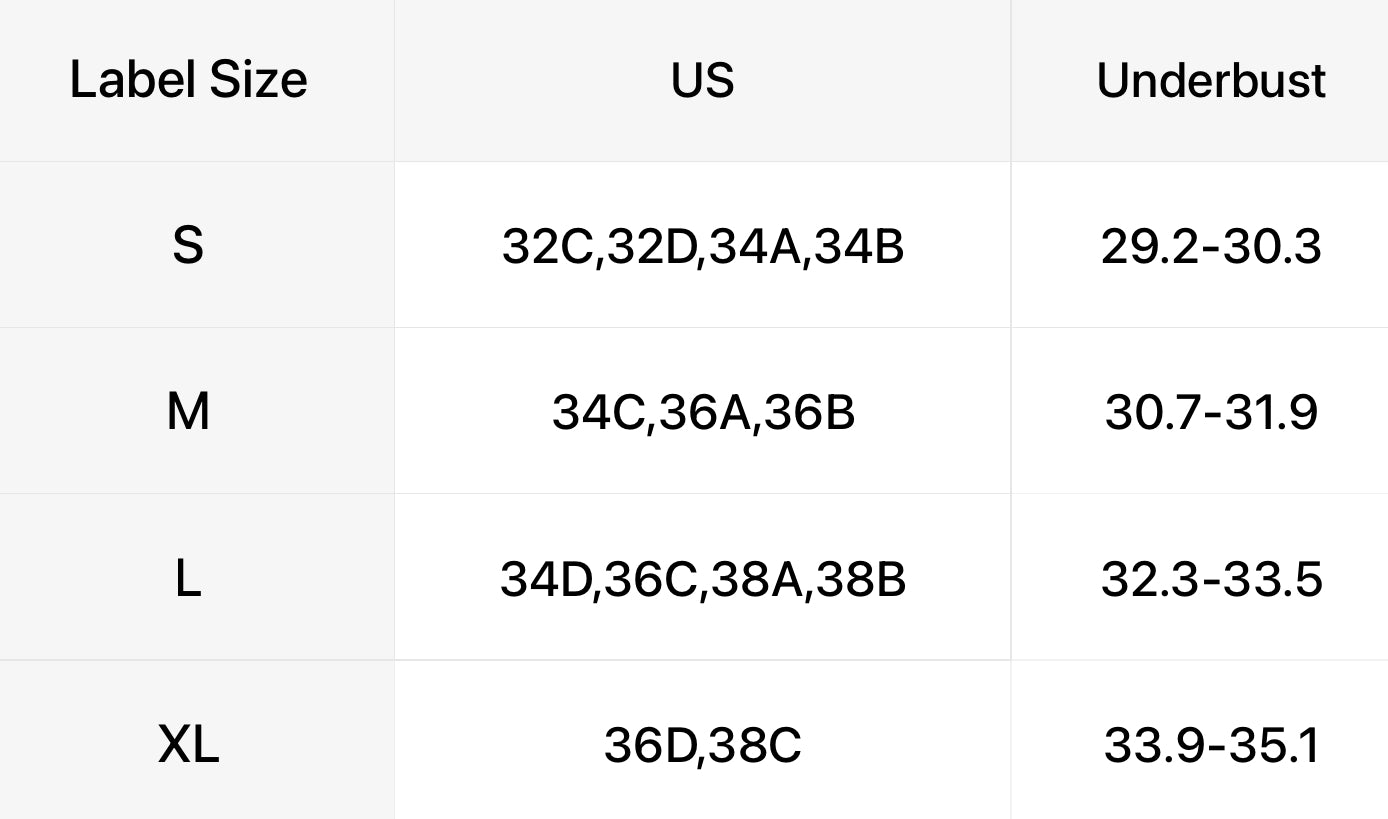Select the S label size cell

coord(188,245)
